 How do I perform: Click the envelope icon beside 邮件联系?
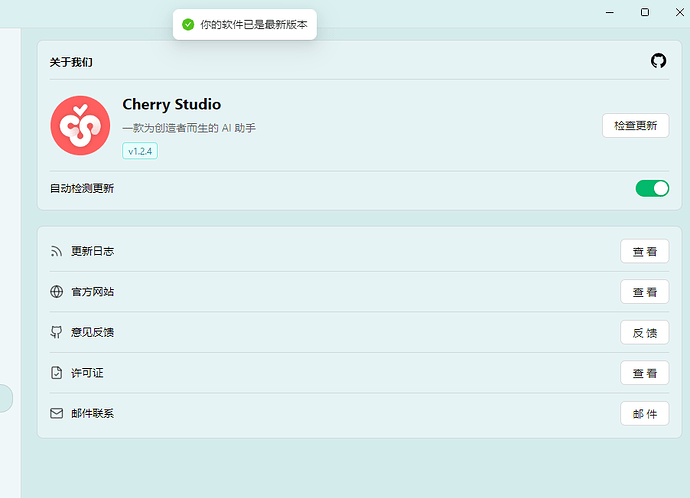click(56, 413)
